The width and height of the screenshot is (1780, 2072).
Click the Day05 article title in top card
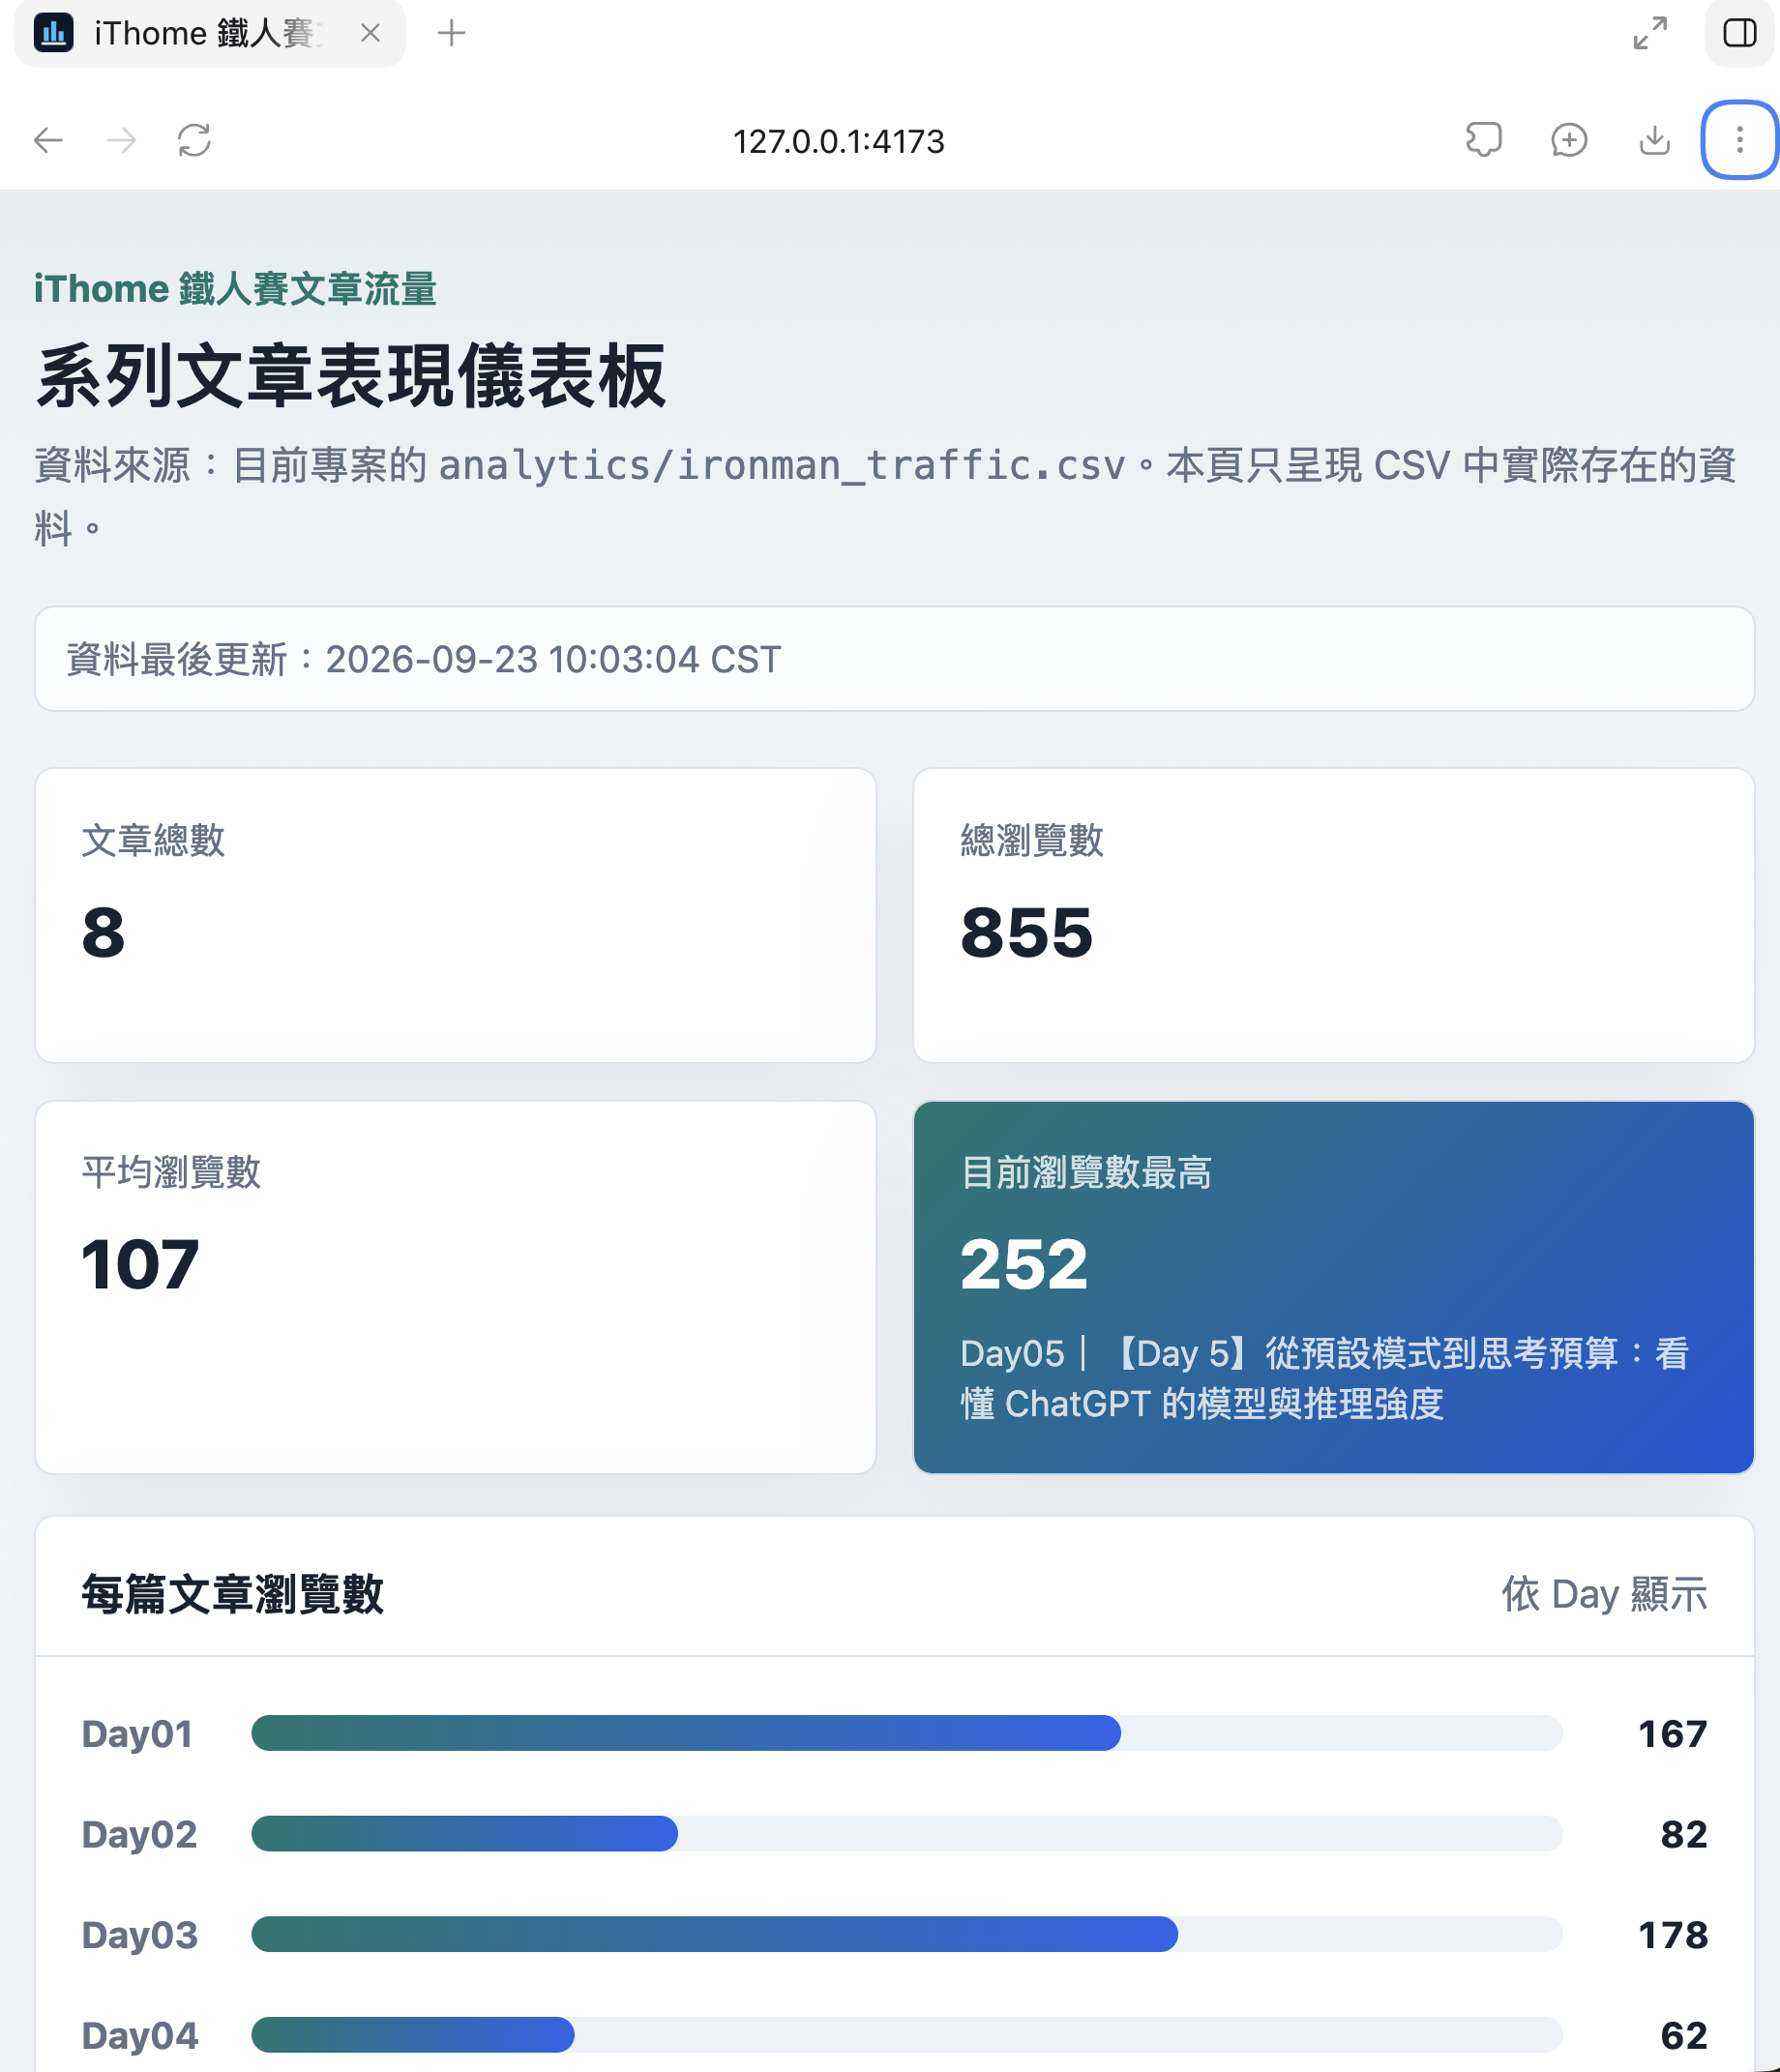(1325, 1378)
